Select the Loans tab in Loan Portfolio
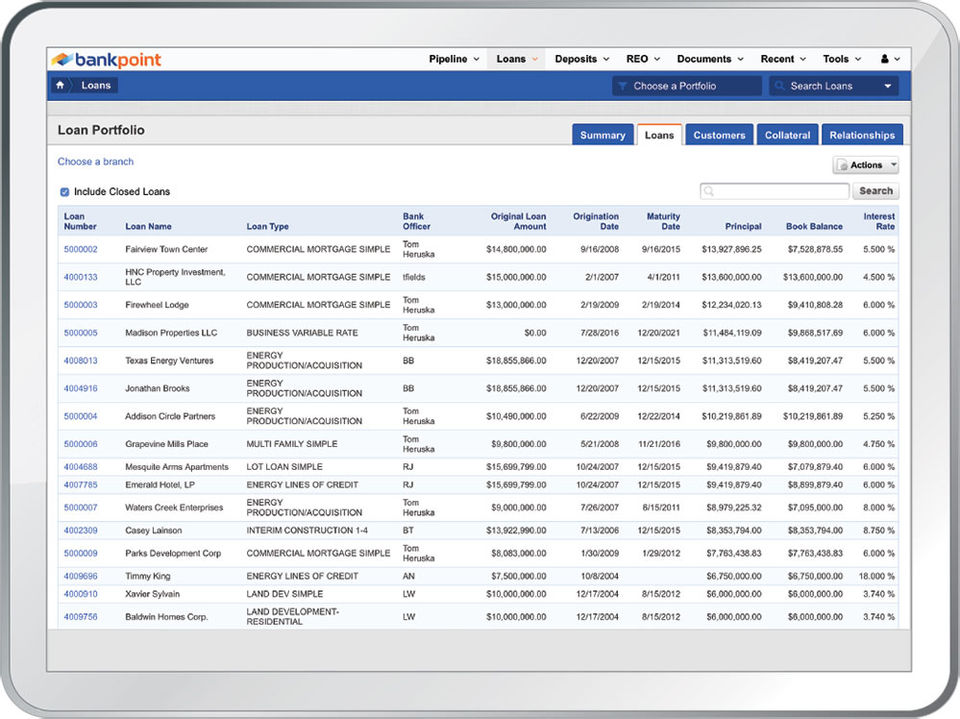The height and width of the screenshot is (719, 960). (x=659, y=135)
